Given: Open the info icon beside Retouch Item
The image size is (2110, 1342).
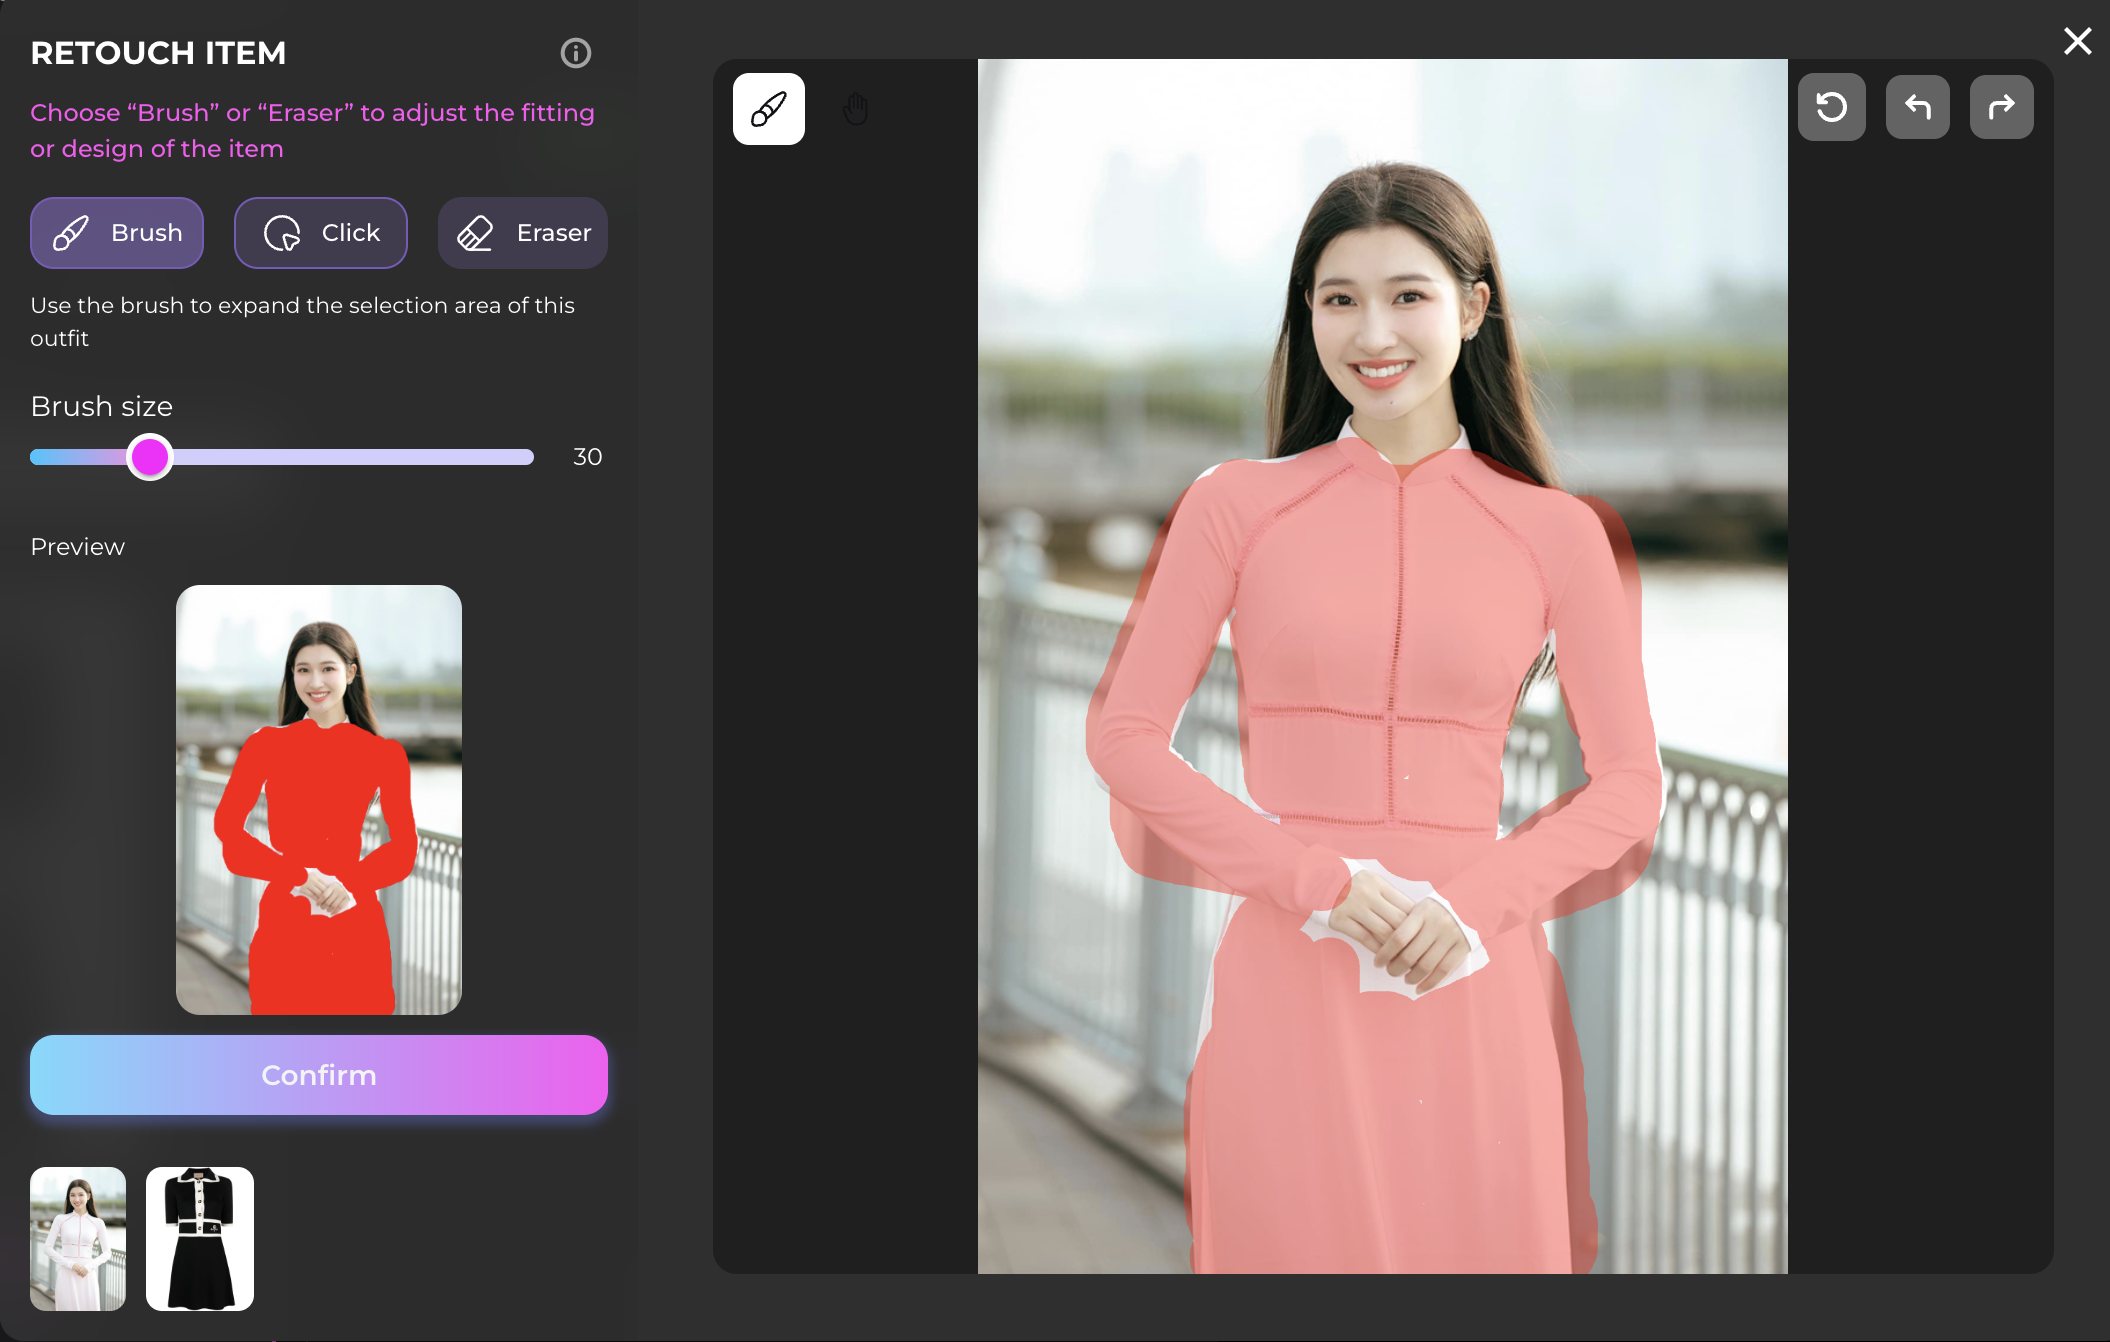Looking at the screenshot, I should click(575, 53).
